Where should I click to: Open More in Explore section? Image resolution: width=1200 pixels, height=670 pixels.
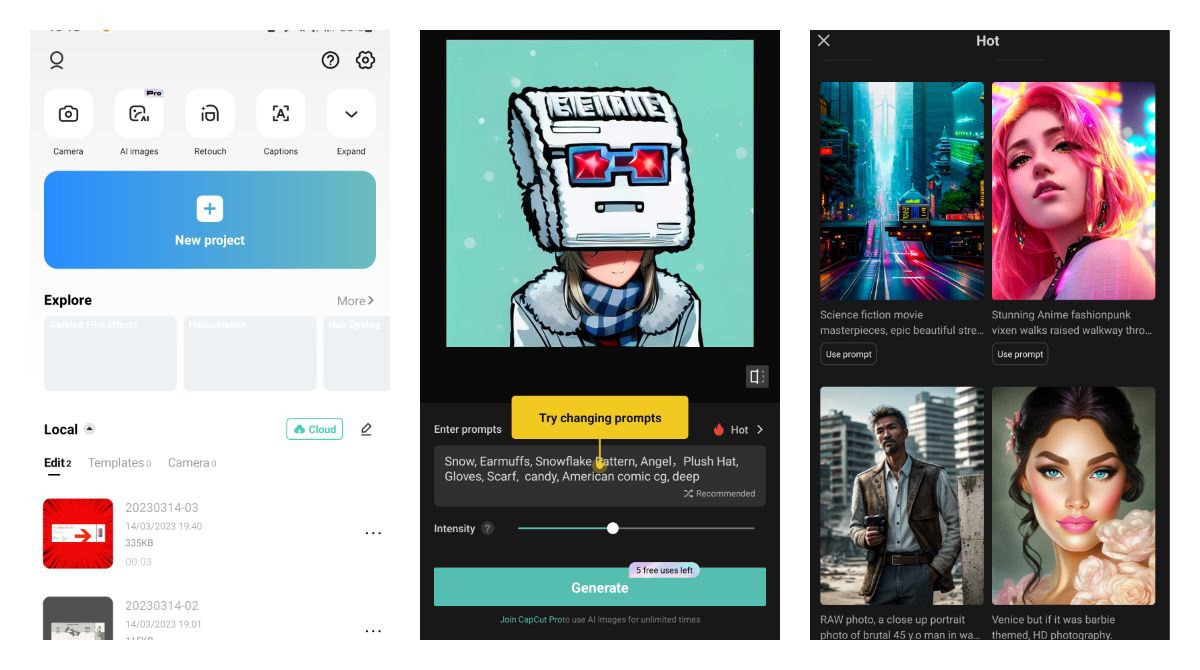pyautogui.click(x=355, y=300)
